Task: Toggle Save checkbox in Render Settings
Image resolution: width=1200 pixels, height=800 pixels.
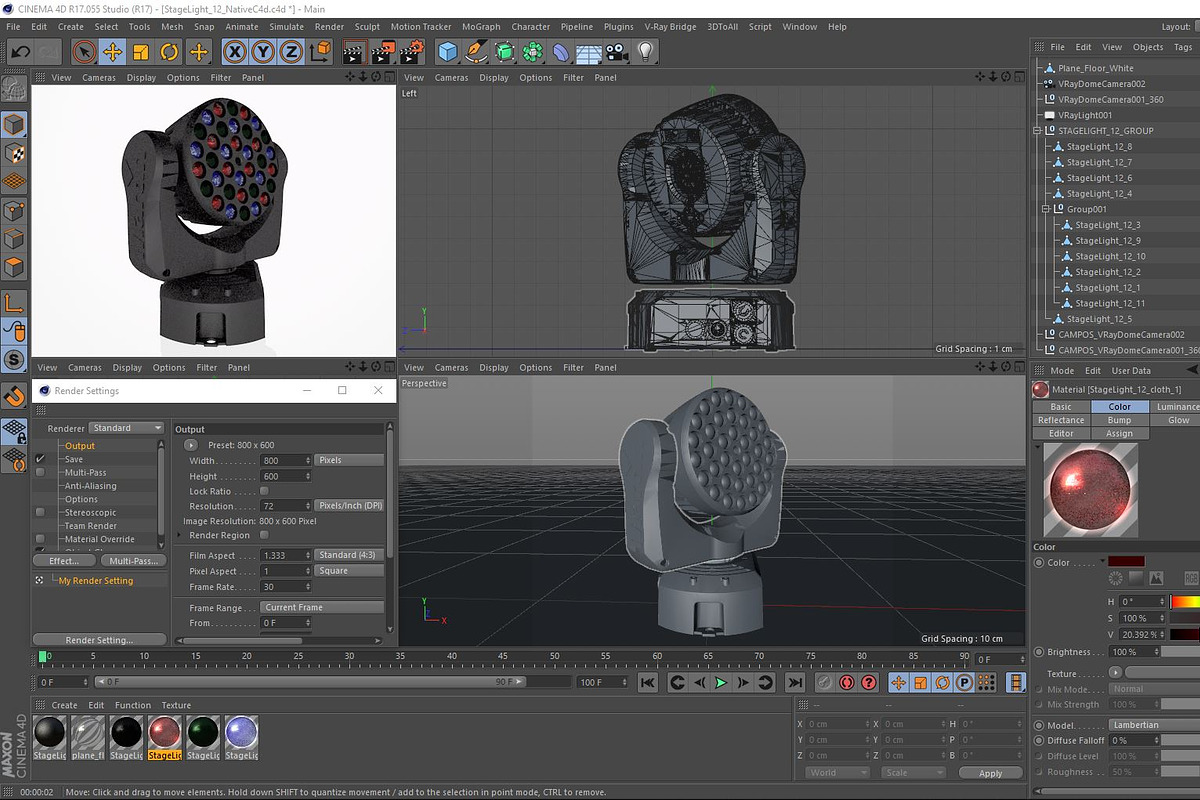Action: tap(40, 459)
